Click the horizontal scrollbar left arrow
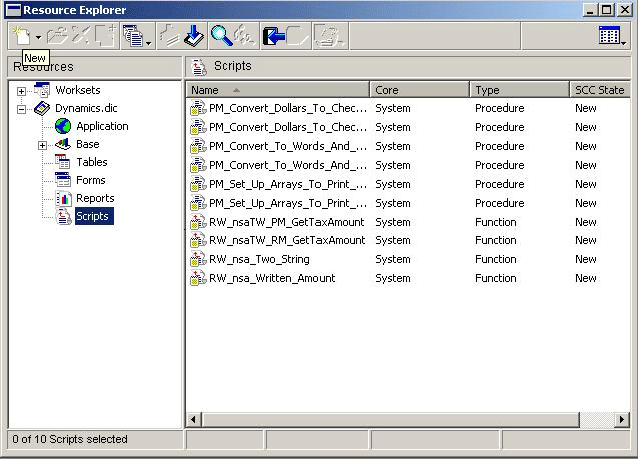The width and height of the screenshot is (638, 459). (x=194, y=420)
